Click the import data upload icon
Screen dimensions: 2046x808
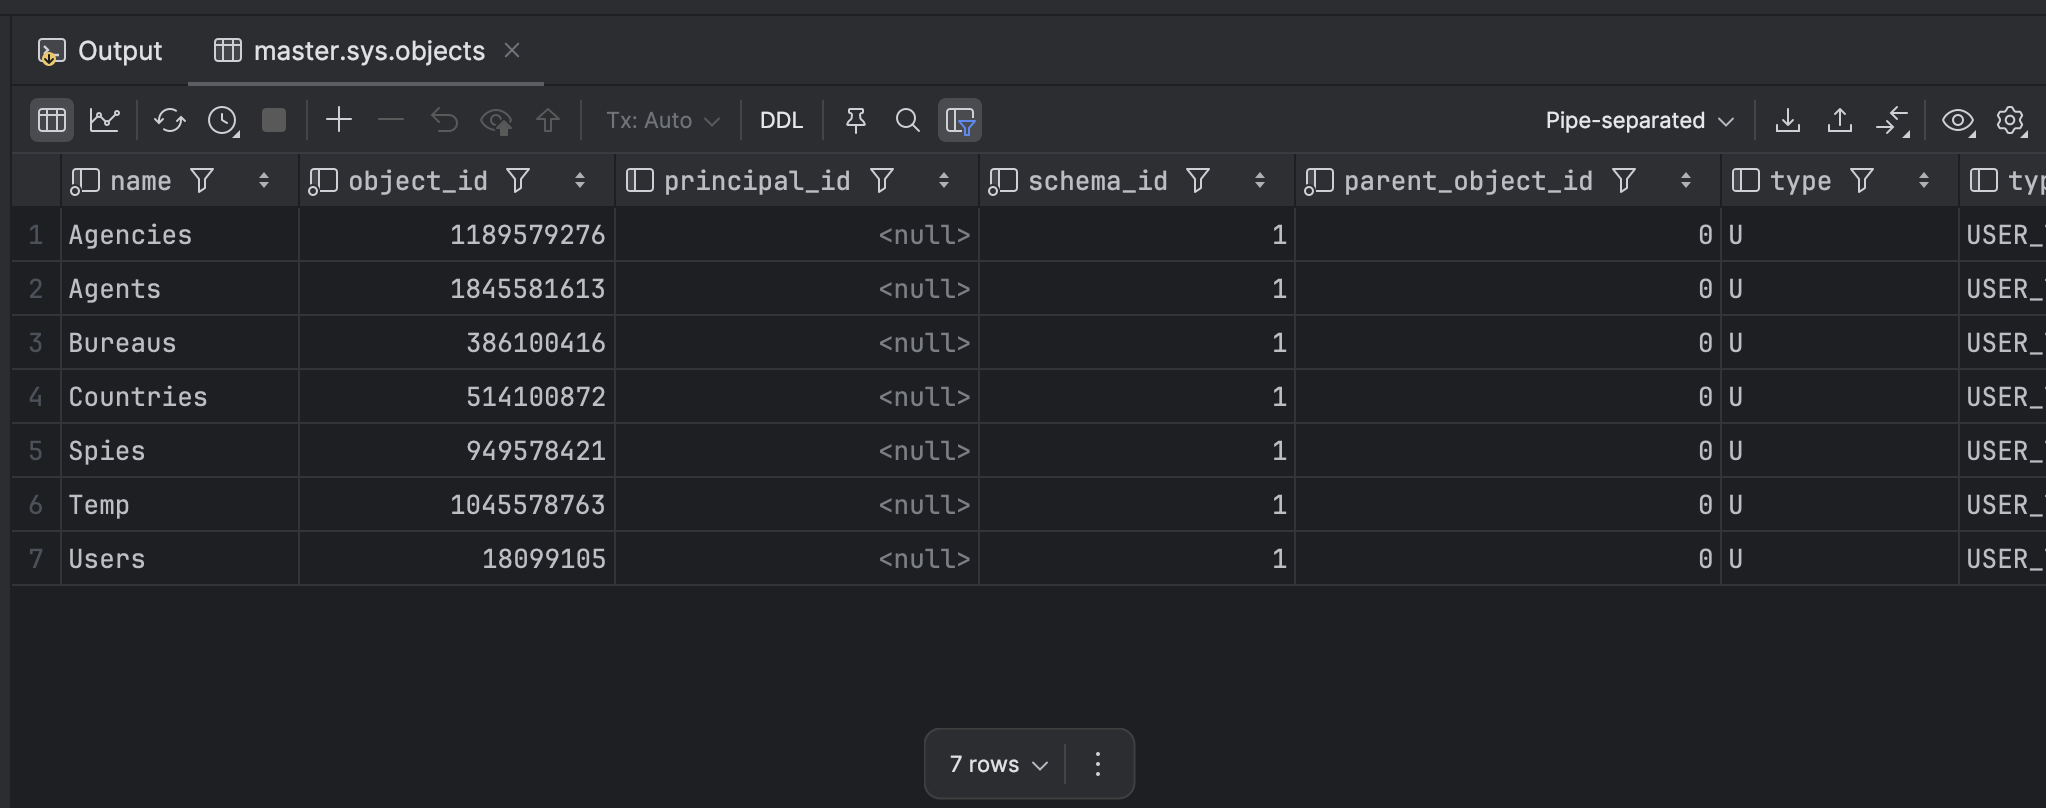(x=1839, y=121)
